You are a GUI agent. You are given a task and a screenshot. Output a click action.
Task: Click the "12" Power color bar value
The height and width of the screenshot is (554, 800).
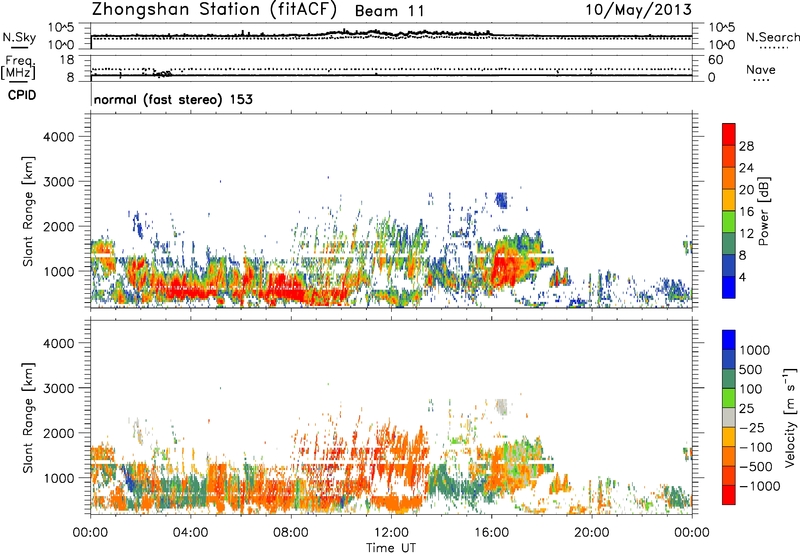point(746,234)
